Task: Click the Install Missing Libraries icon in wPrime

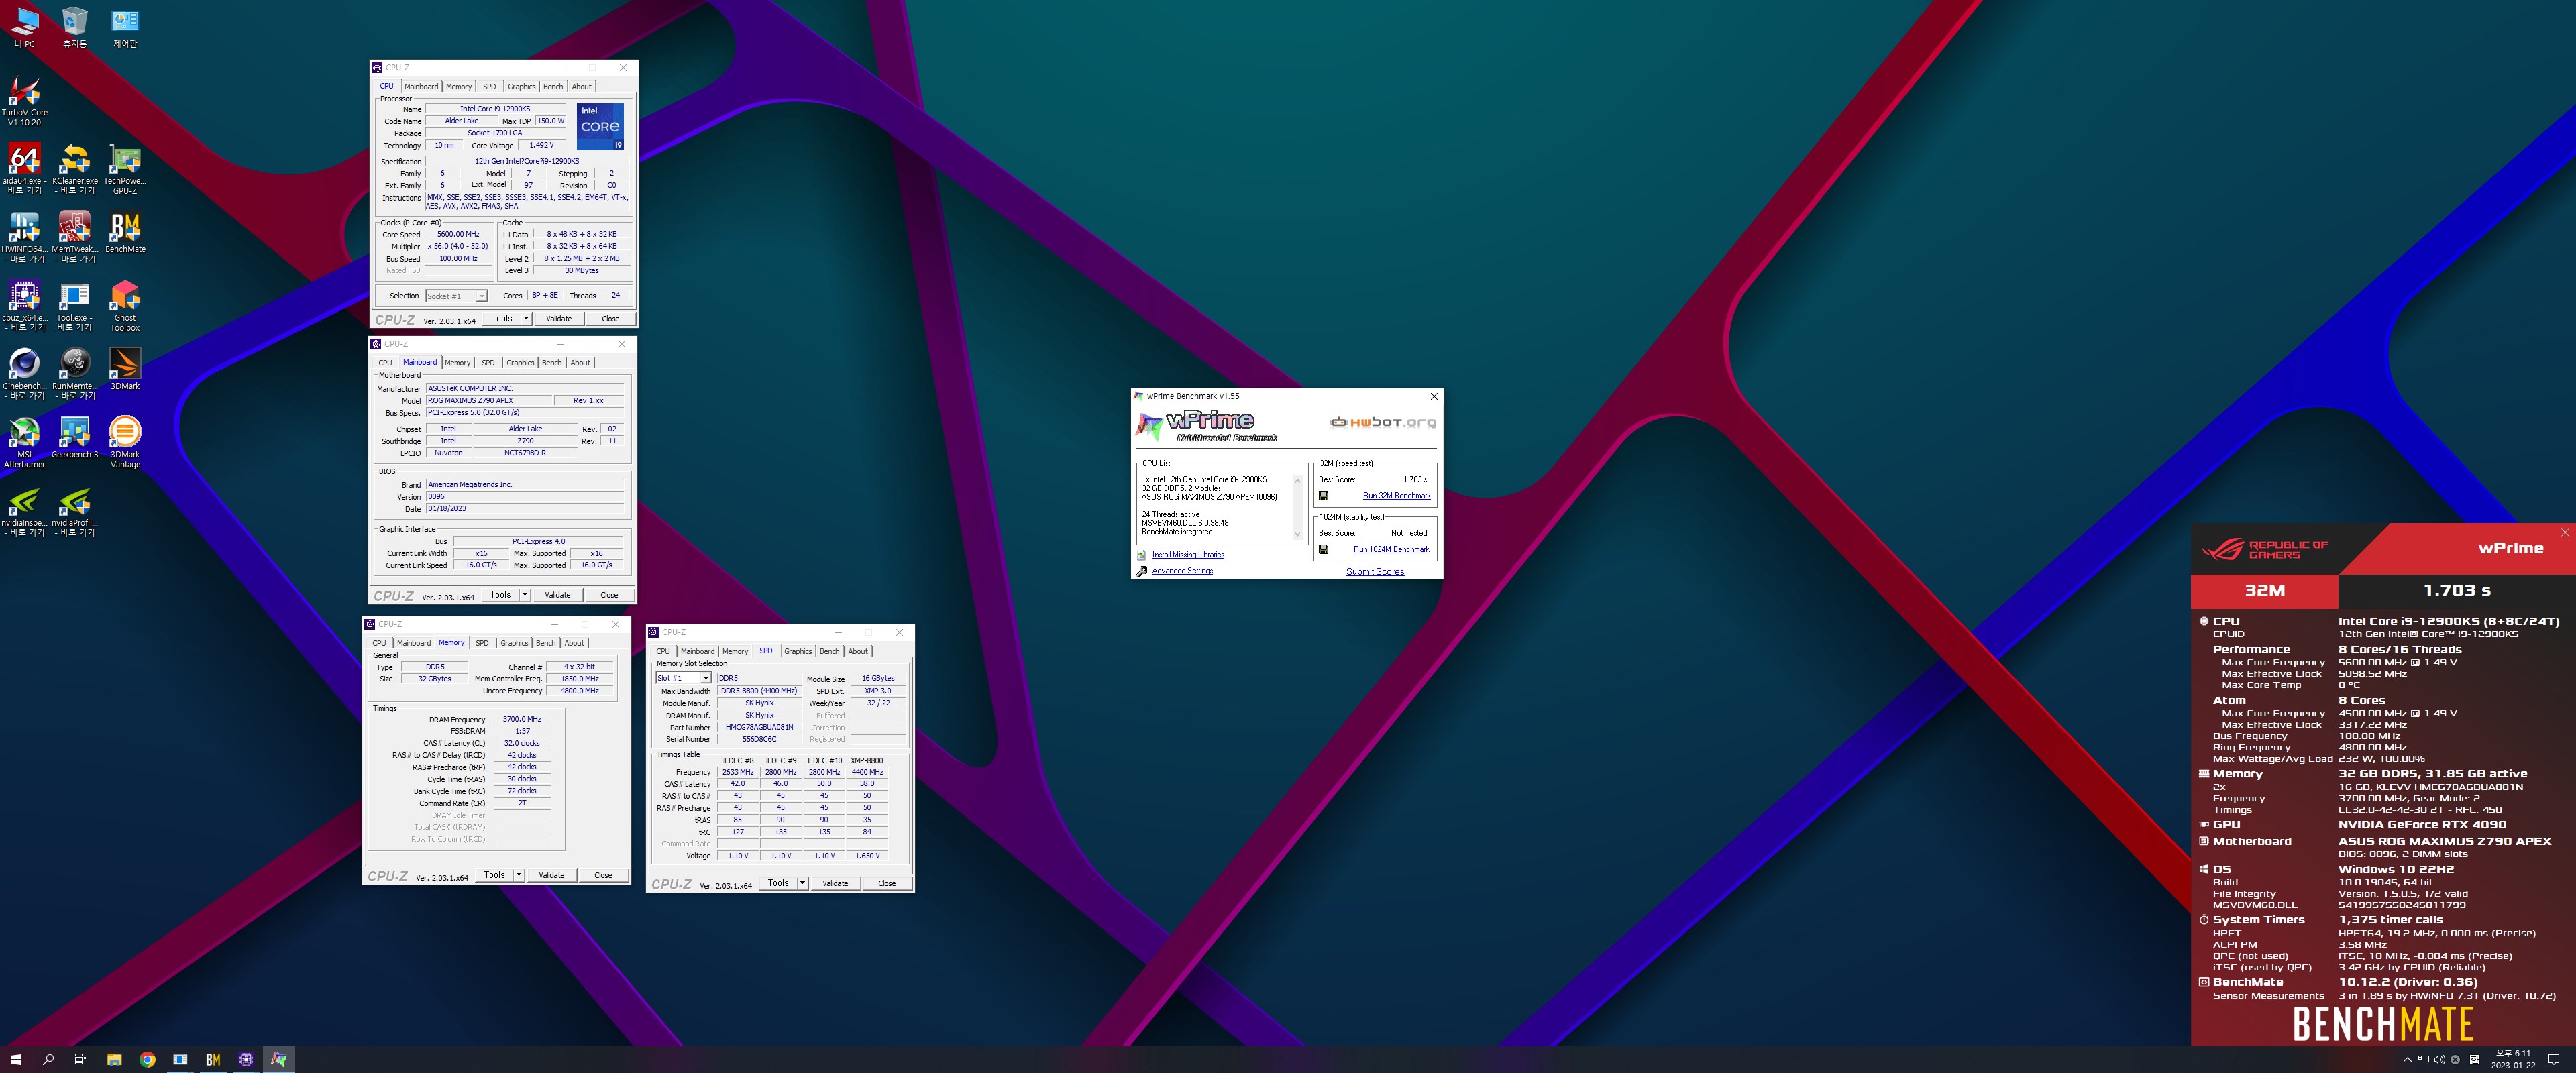Action: click(x=1141, y=555)
